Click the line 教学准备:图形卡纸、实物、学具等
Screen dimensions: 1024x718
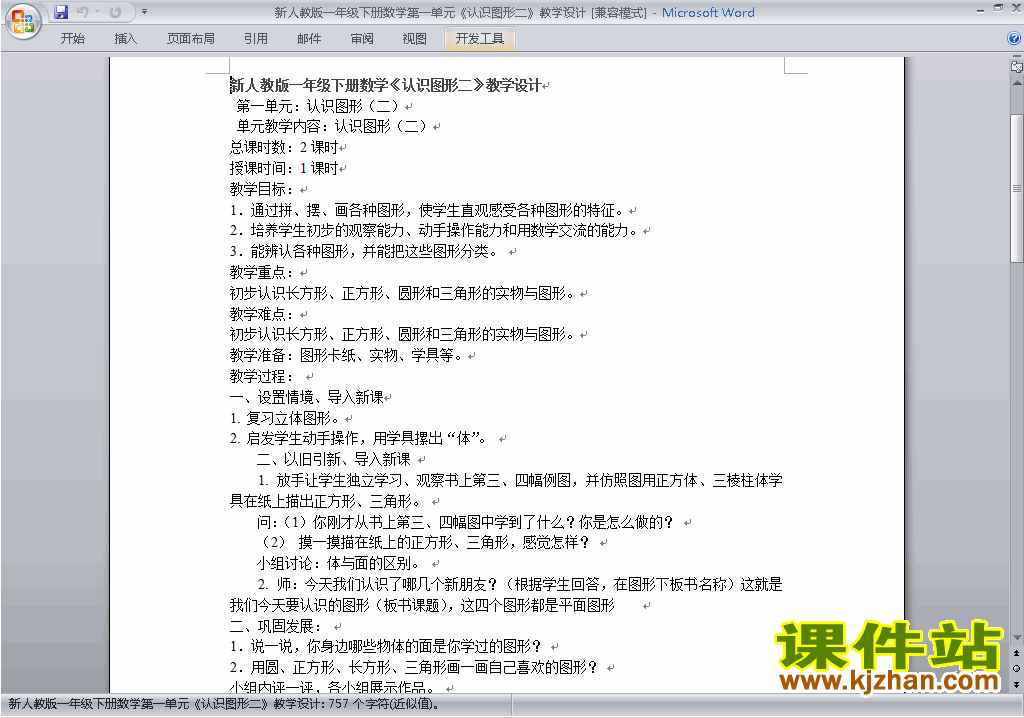tap(346, 355)
